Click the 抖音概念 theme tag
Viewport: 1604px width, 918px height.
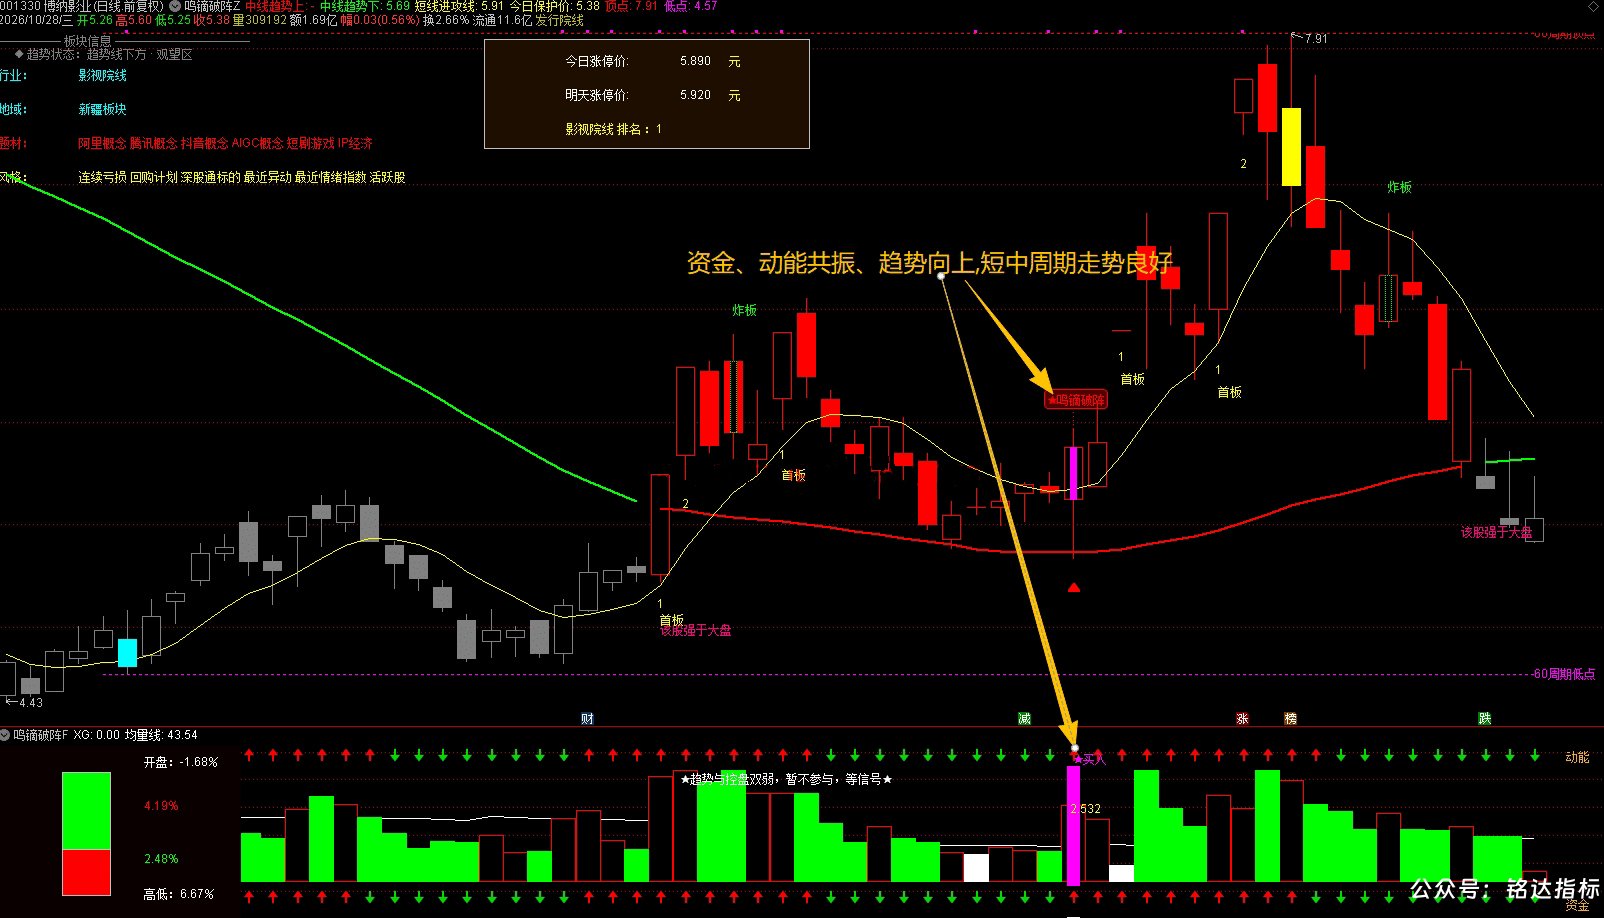tap(205, 143)
